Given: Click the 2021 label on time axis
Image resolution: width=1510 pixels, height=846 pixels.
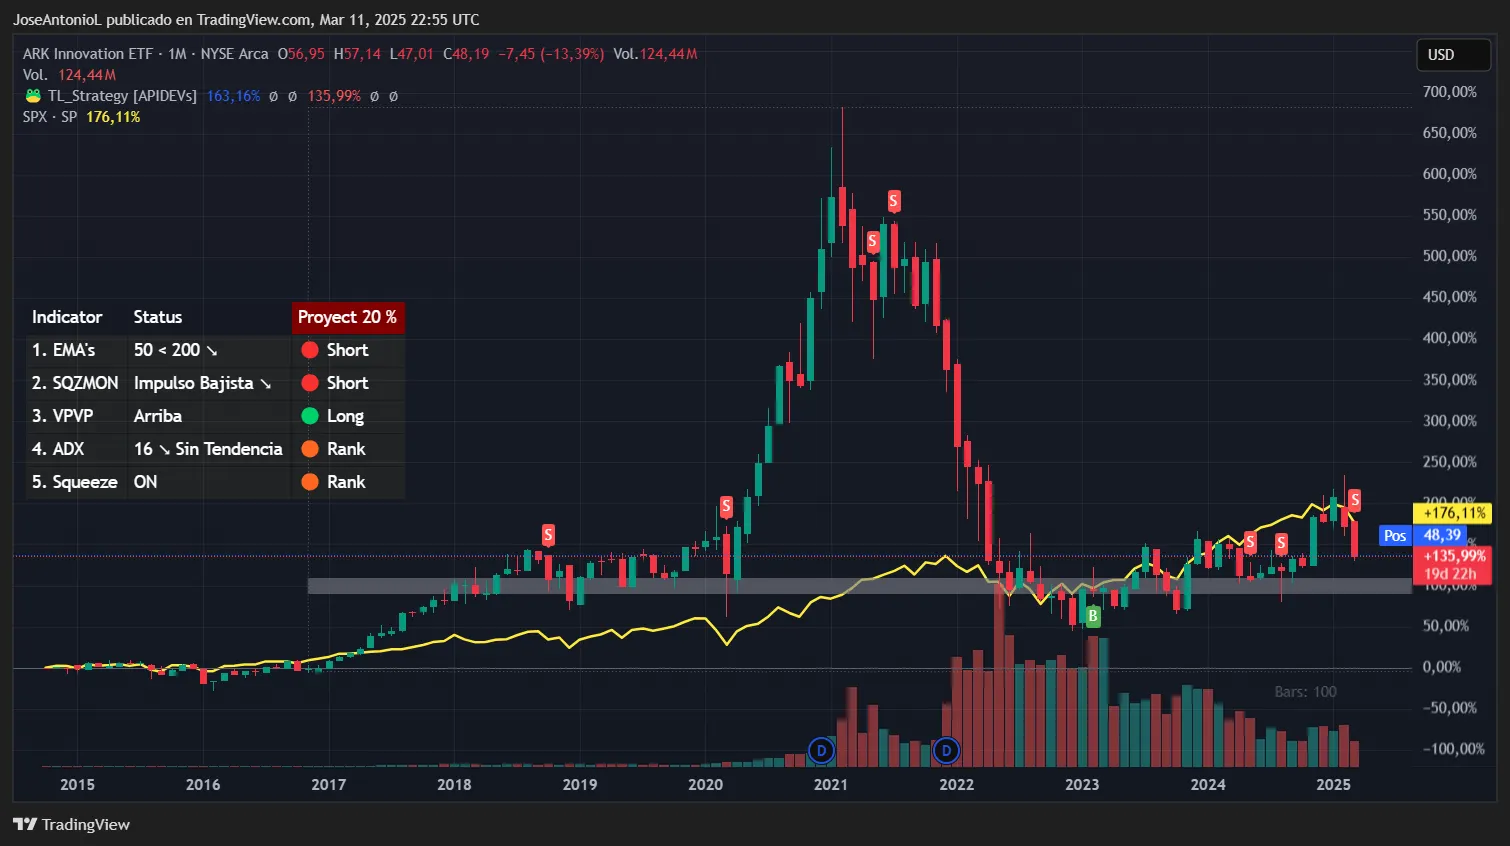Looking at the screenshot, I should point(830,784).
